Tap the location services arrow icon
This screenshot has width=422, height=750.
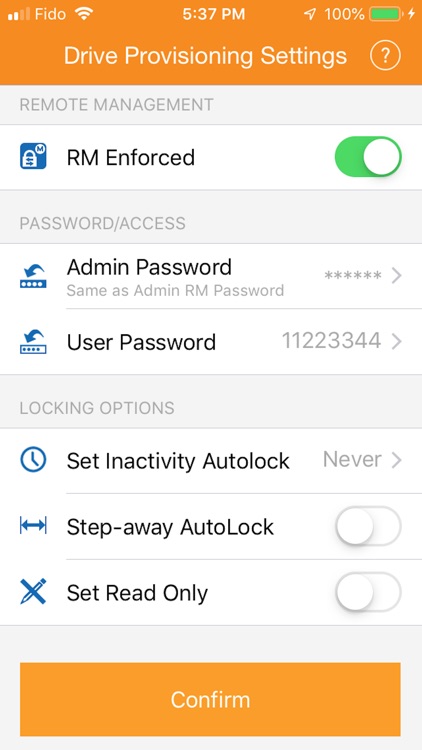click(310, 14)
